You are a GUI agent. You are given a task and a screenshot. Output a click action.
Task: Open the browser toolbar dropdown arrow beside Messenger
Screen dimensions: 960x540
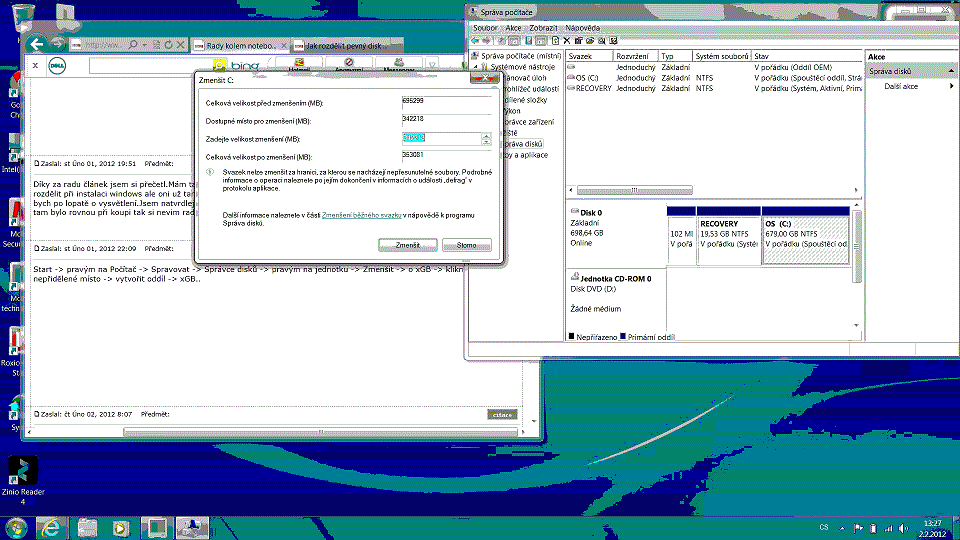(432, 64)
